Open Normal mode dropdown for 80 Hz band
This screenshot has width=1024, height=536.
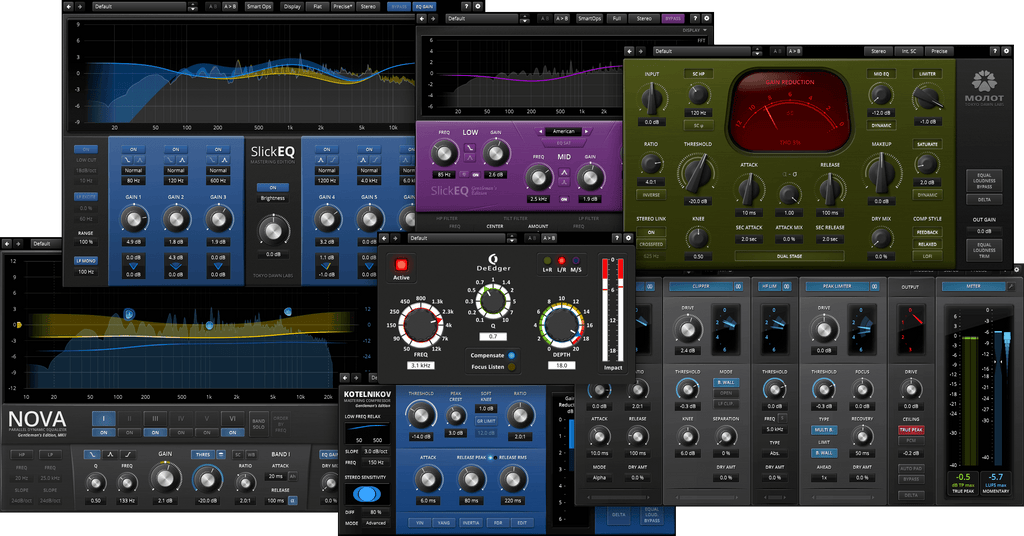click(x=133, y=170)
